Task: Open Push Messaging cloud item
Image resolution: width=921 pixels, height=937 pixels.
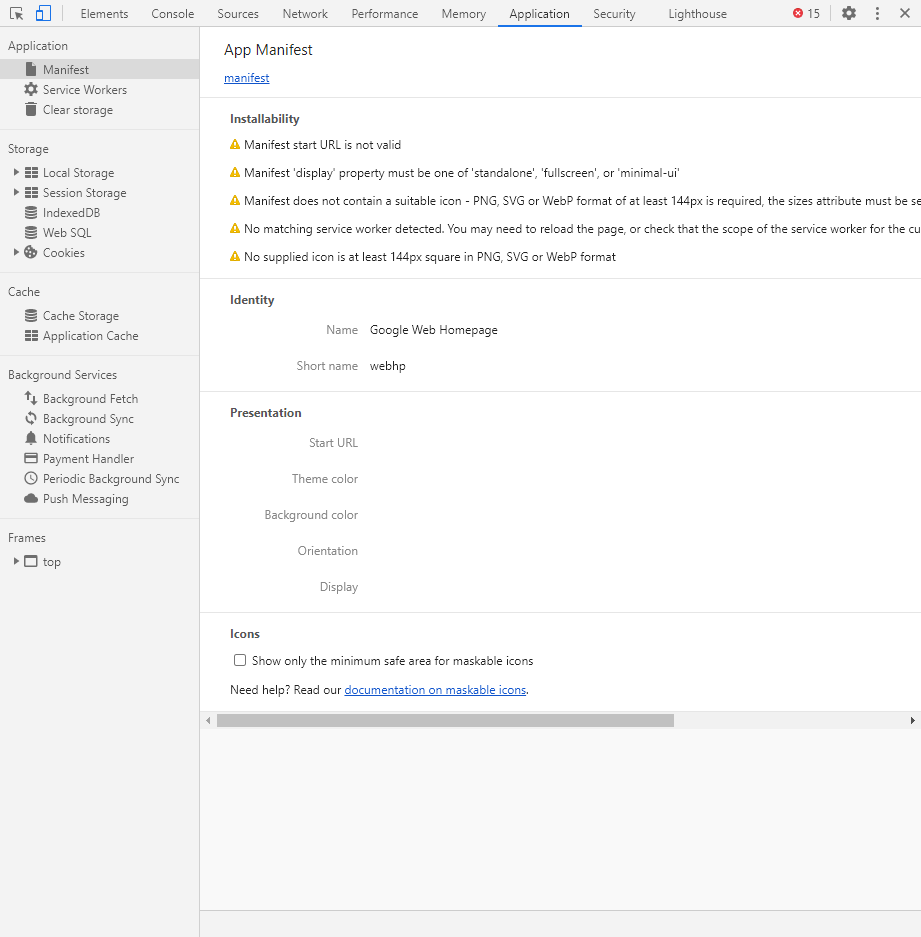Action: (85, 499)
